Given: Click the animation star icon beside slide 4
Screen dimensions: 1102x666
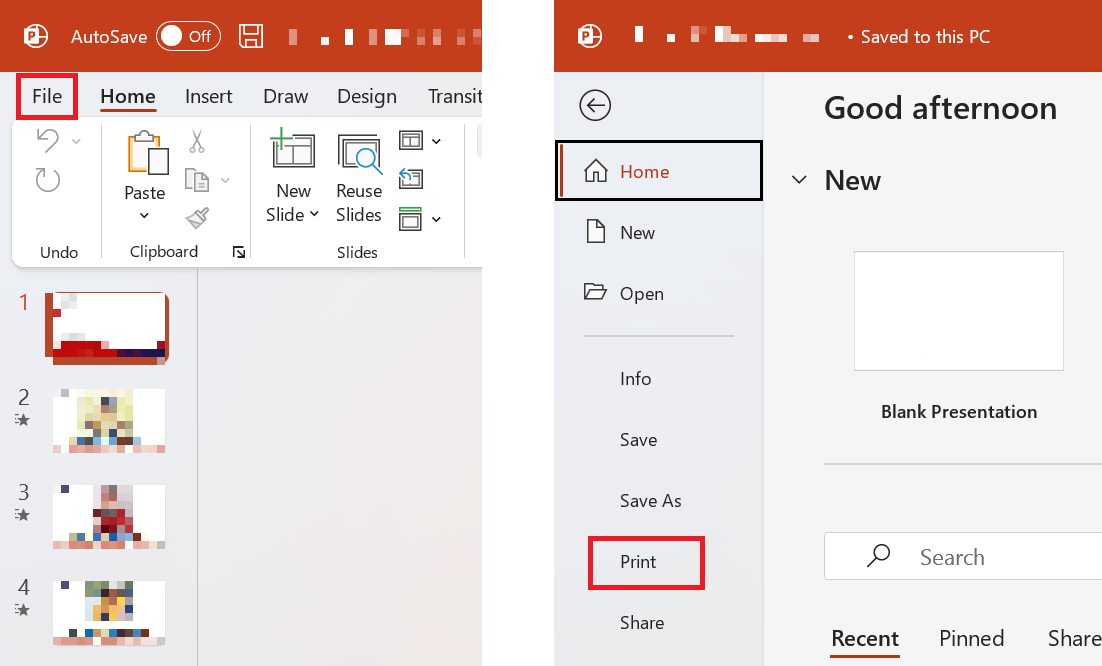Looking at the screenshot, I should pos(22,610).
